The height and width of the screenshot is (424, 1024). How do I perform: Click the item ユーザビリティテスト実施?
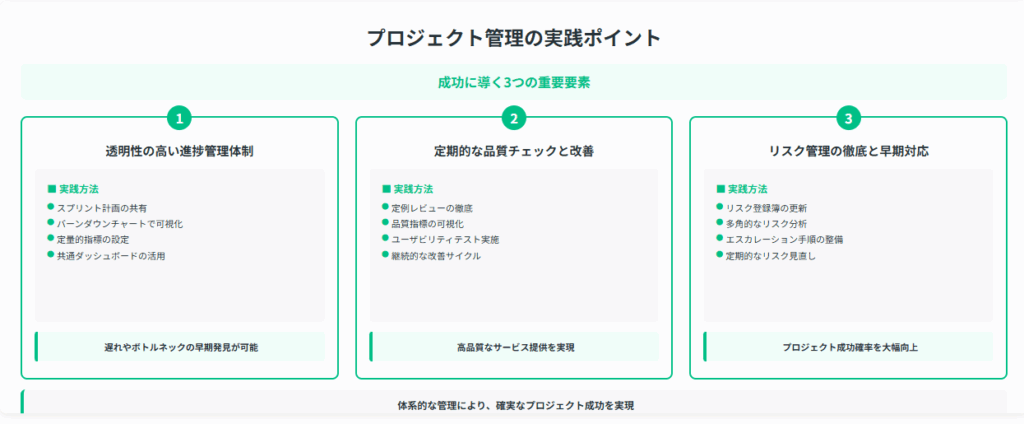pos(445,240)
